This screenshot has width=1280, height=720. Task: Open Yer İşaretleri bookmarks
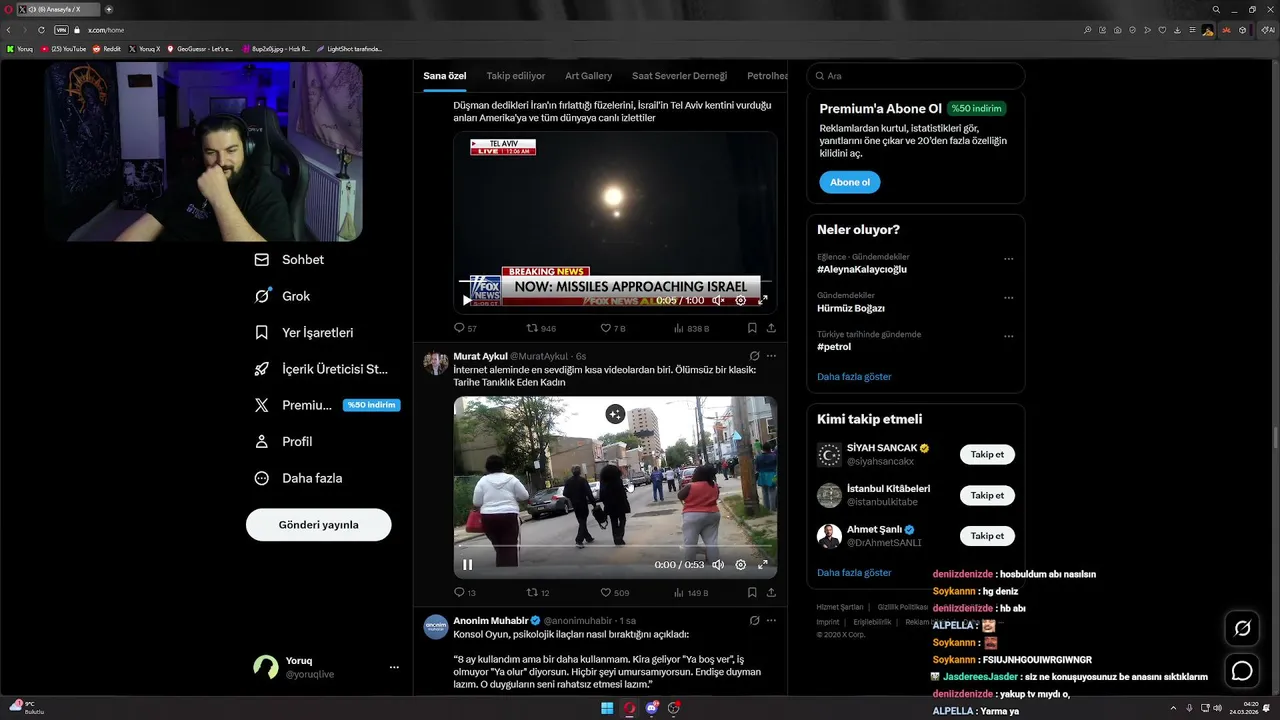coord(303,332)
